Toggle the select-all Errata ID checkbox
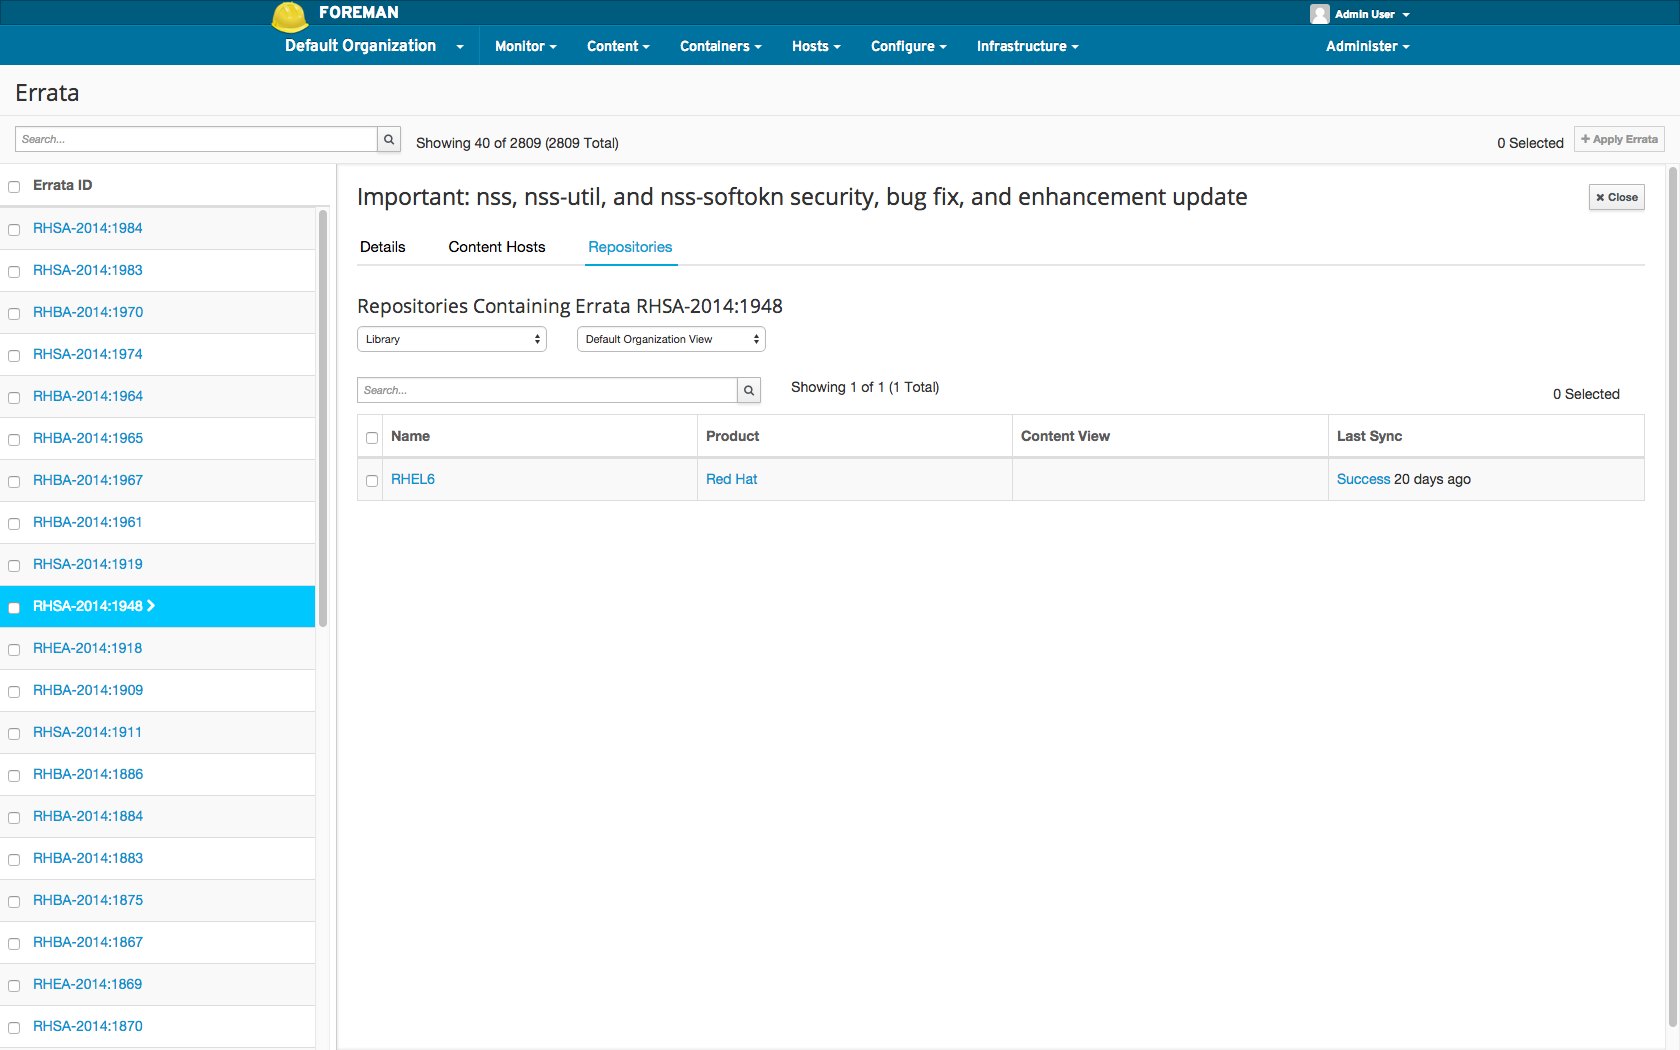 click(x=14, y=187)
